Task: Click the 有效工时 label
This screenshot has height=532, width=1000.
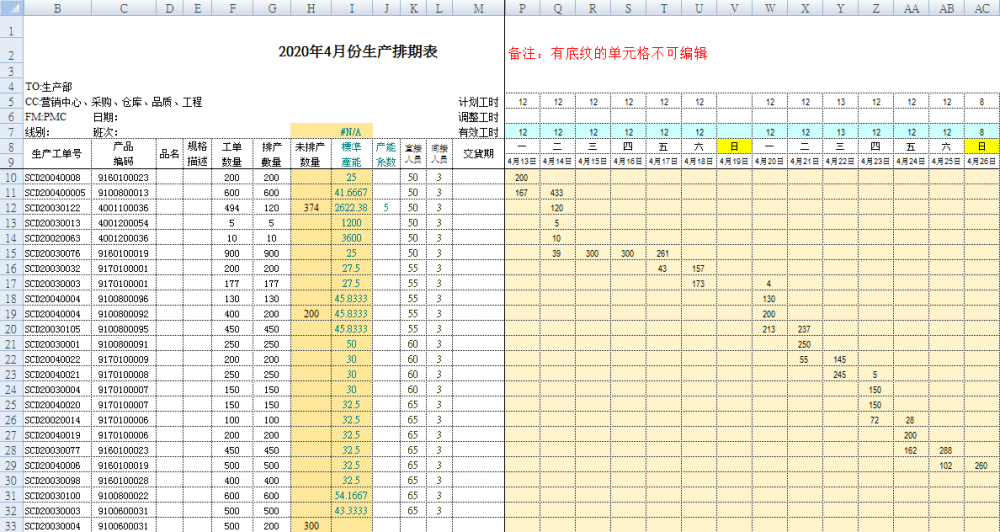Action: click(x=478, y=133)
